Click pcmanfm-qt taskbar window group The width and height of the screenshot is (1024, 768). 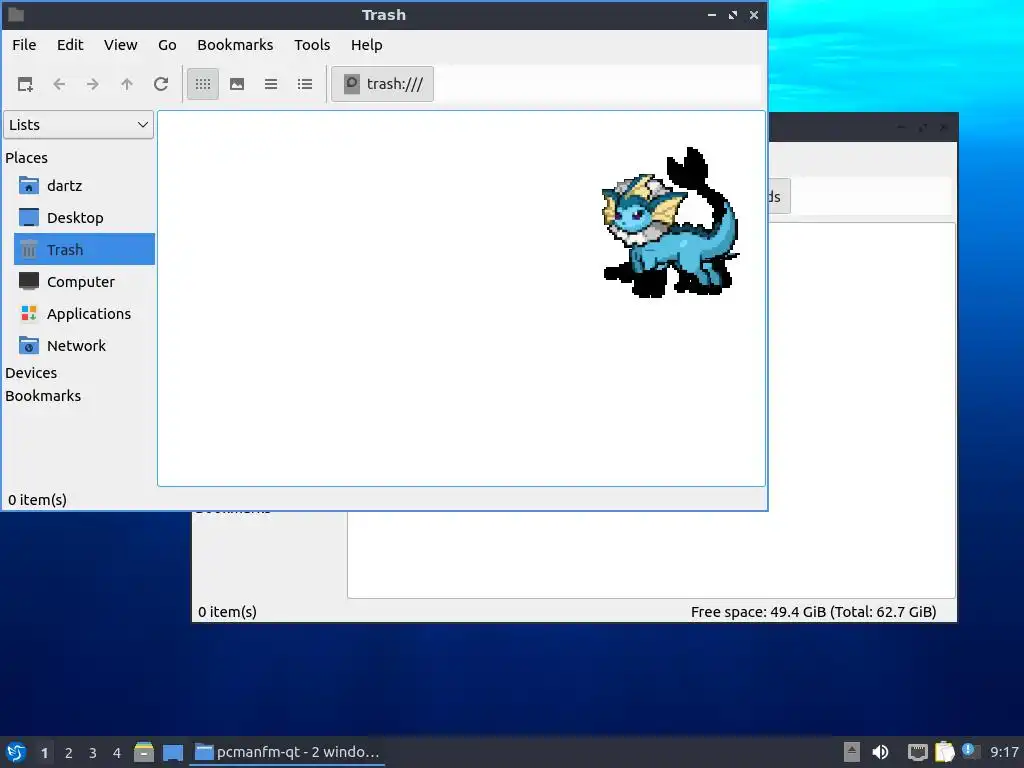(x=287, y=752)
